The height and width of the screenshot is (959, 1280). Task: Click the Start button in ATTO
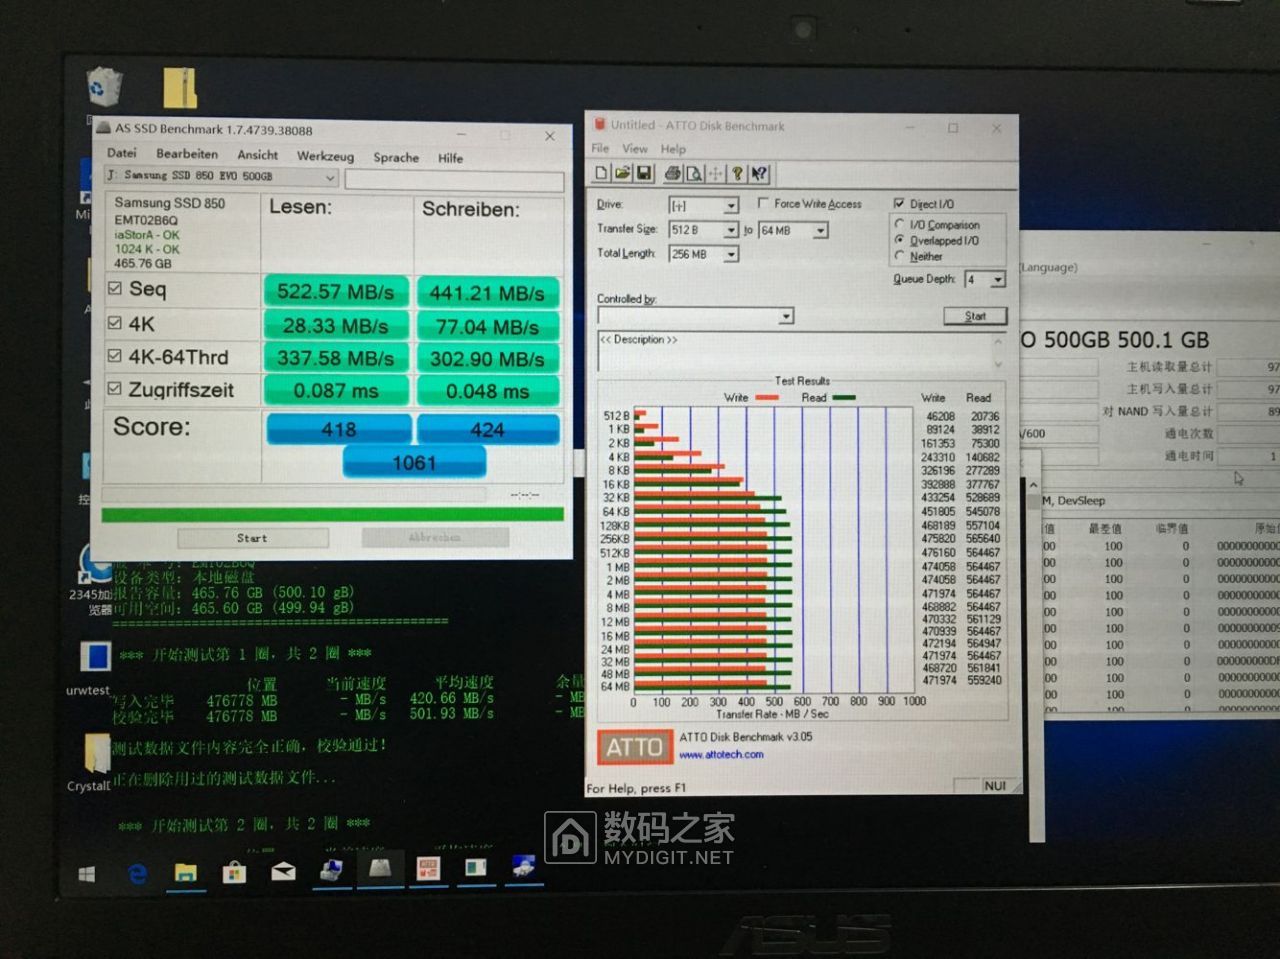pyautogui.click(x=975, y=316)
